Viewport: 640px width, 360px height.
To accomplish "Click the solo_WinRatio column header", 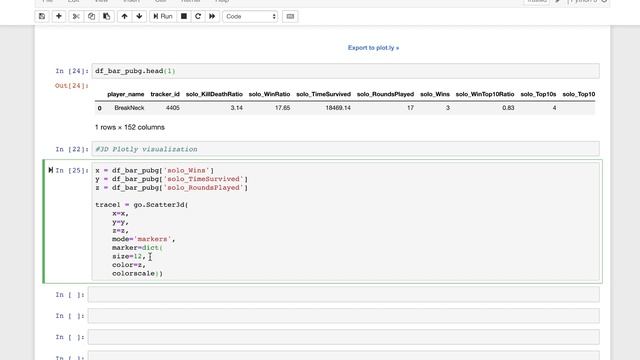I will coord(269,94).
